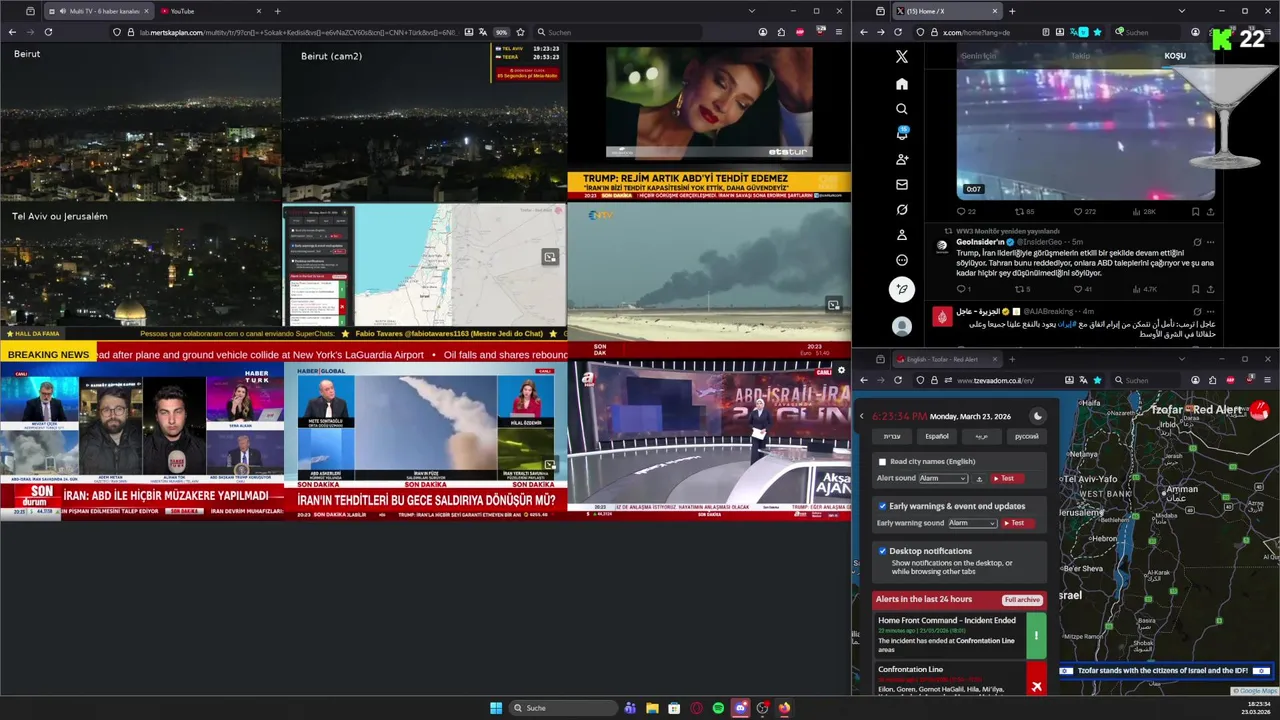Switch to the Takip tab on X
The image size is (1280, 720).
[1080, 56]
